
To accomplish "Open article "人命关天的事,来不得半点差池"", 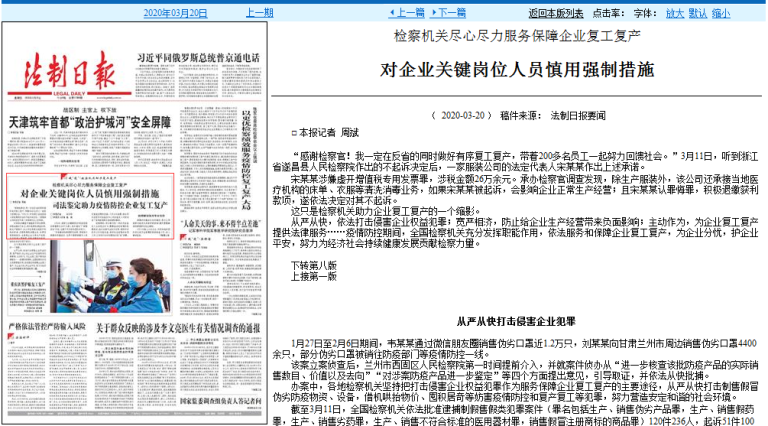I will [x=220, y=223].
